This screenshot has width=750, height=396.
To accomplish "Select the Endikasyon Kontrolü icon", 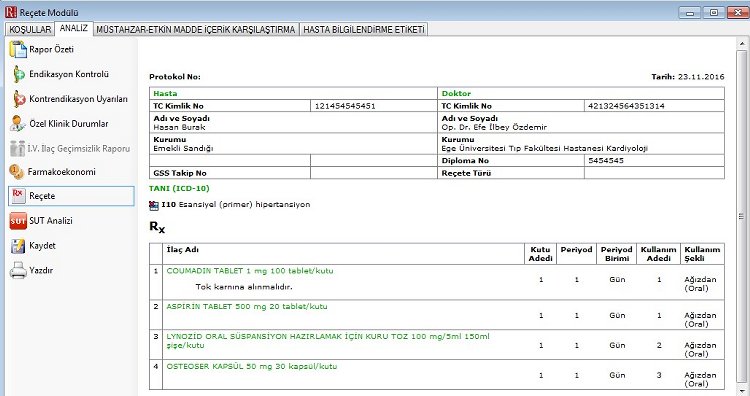I will coord(18,74).
